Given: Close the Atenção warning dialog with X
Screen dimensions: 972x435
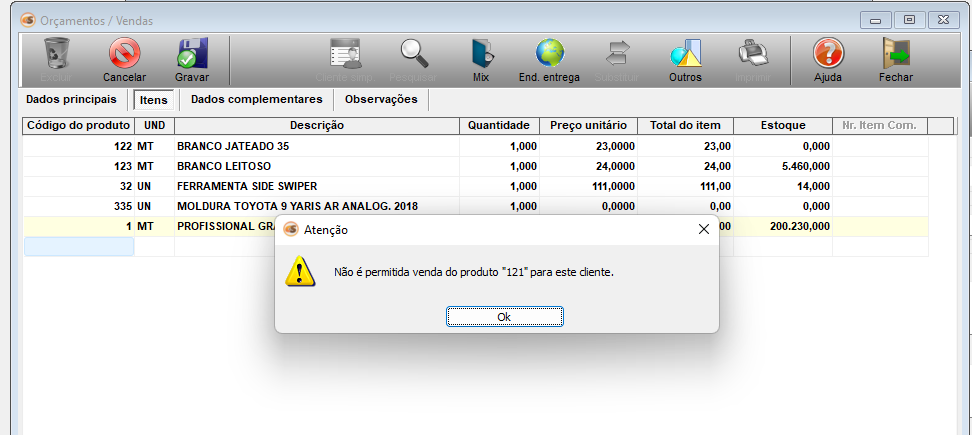Looking at the screenshot, I should pos(703,229).
